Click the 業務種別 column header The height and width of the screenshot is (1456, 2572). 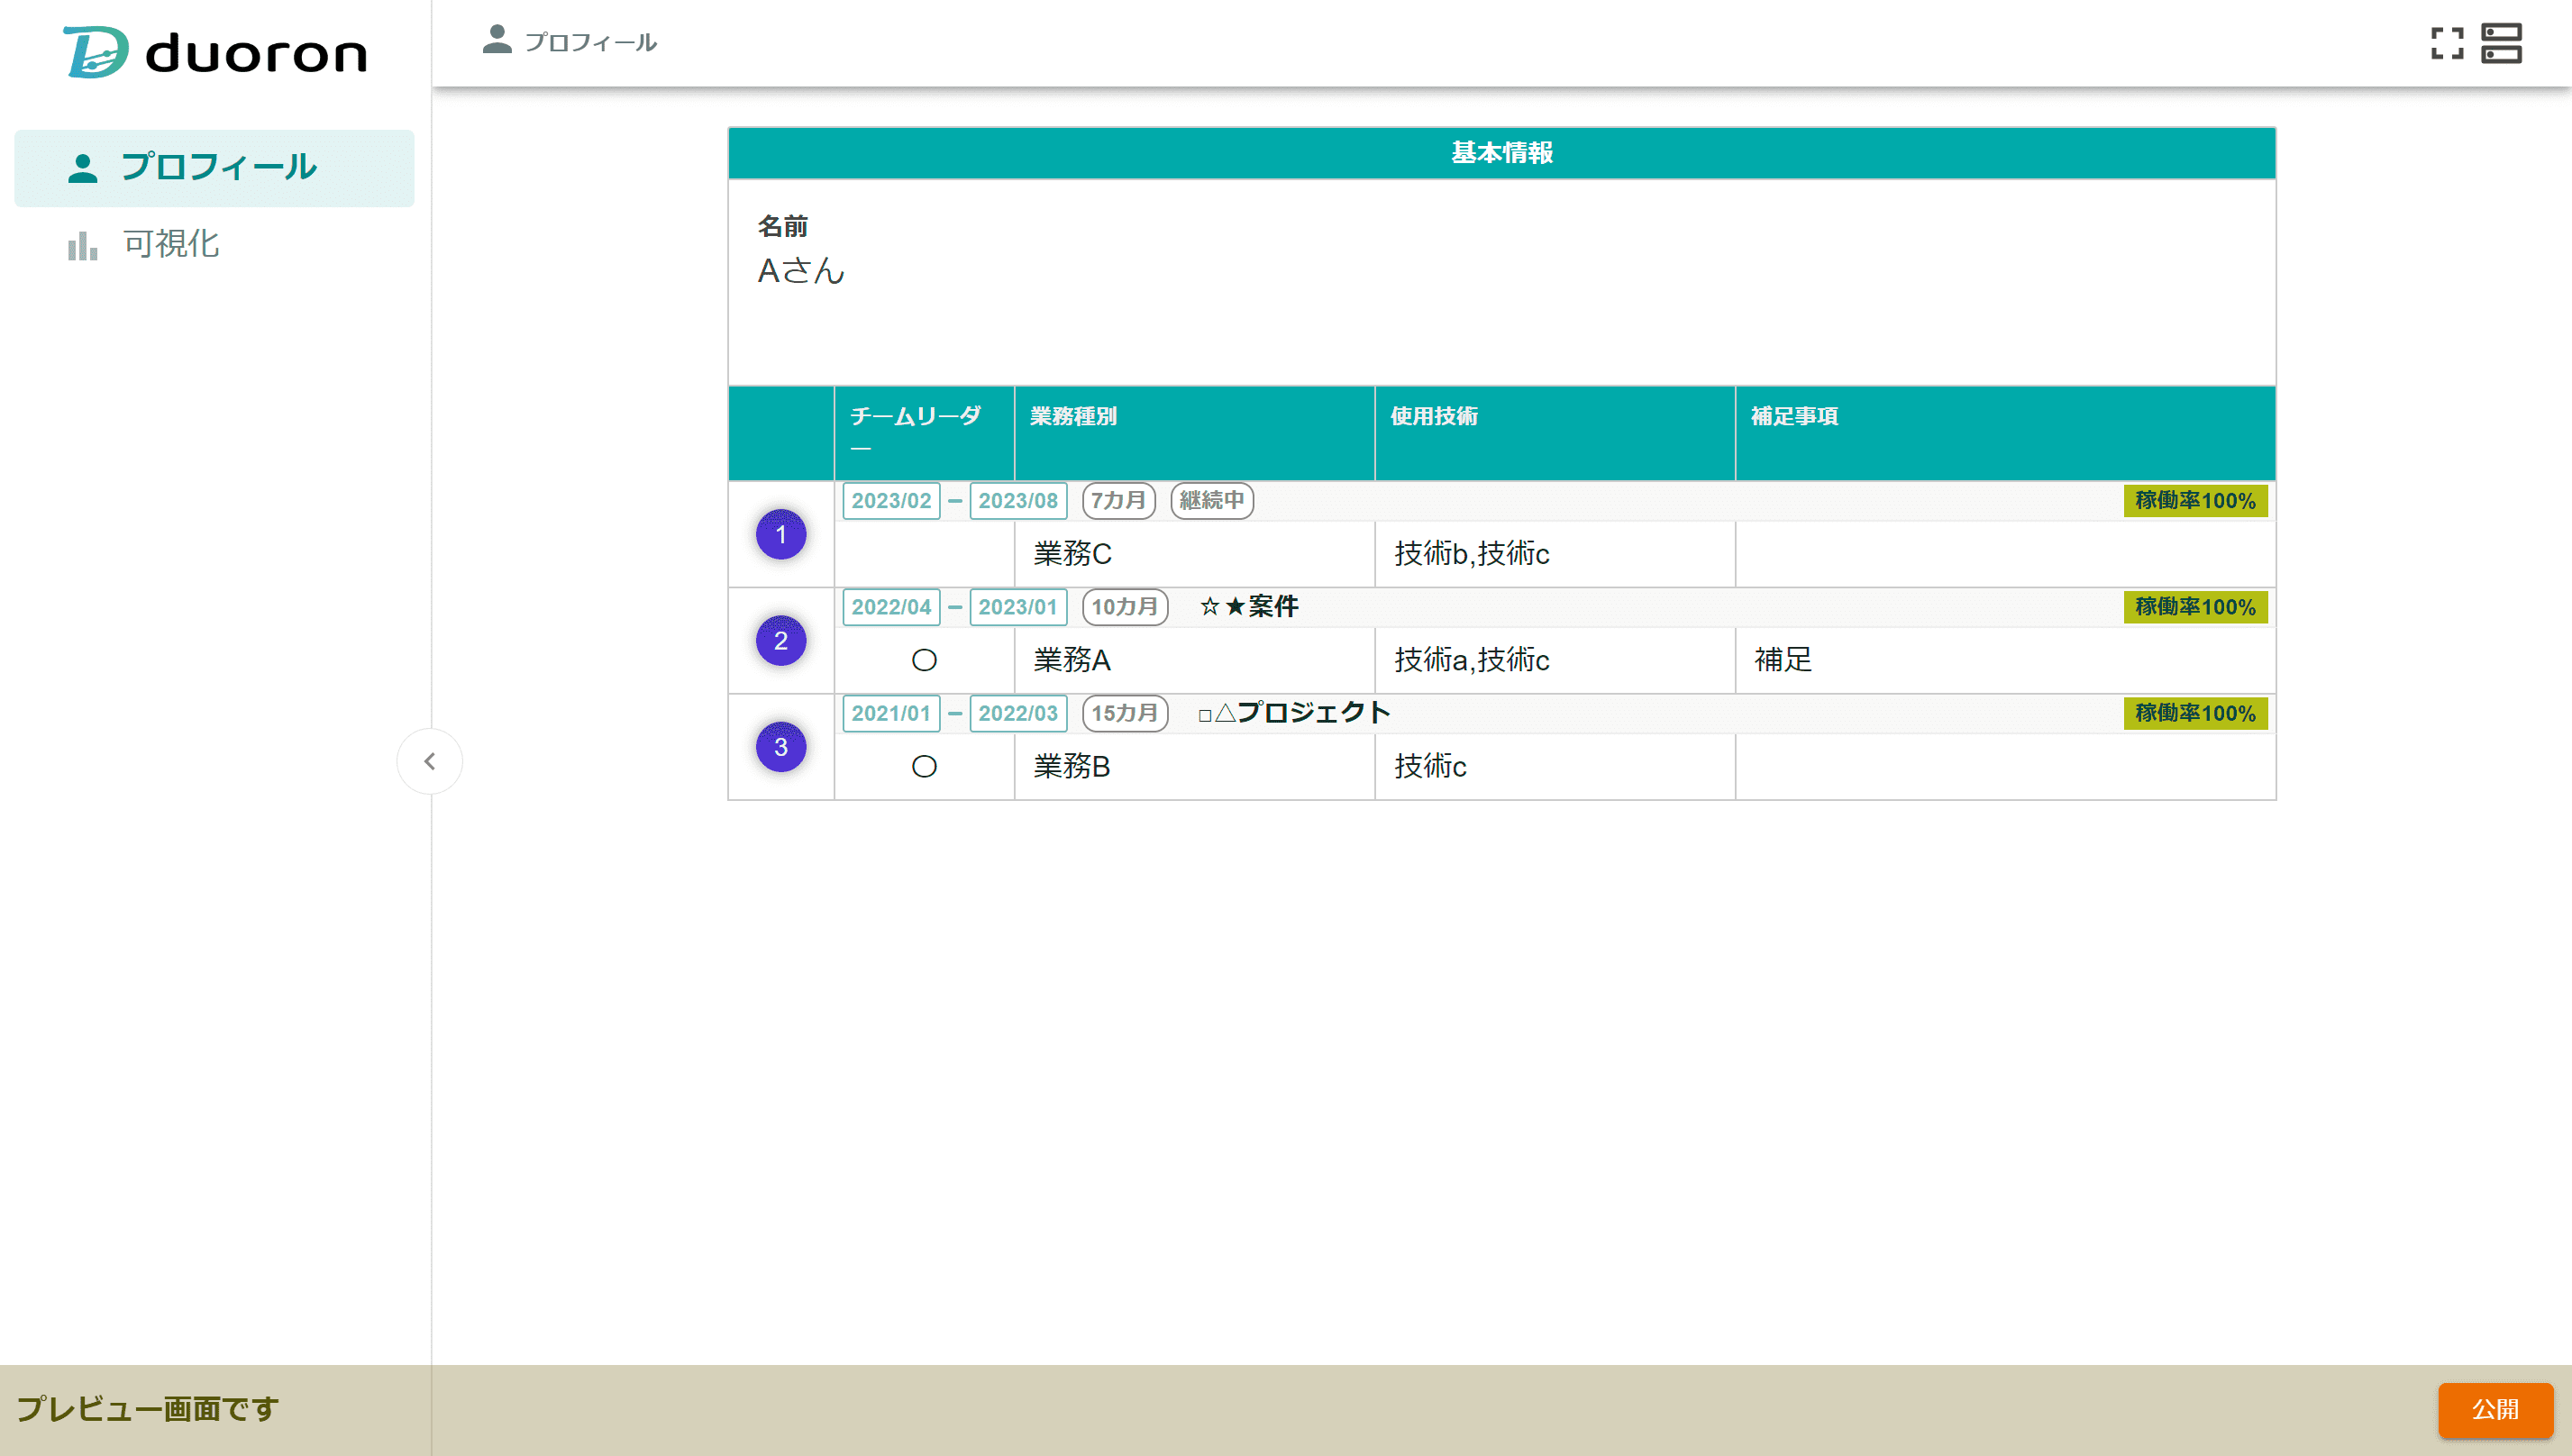coord(1195,432)
